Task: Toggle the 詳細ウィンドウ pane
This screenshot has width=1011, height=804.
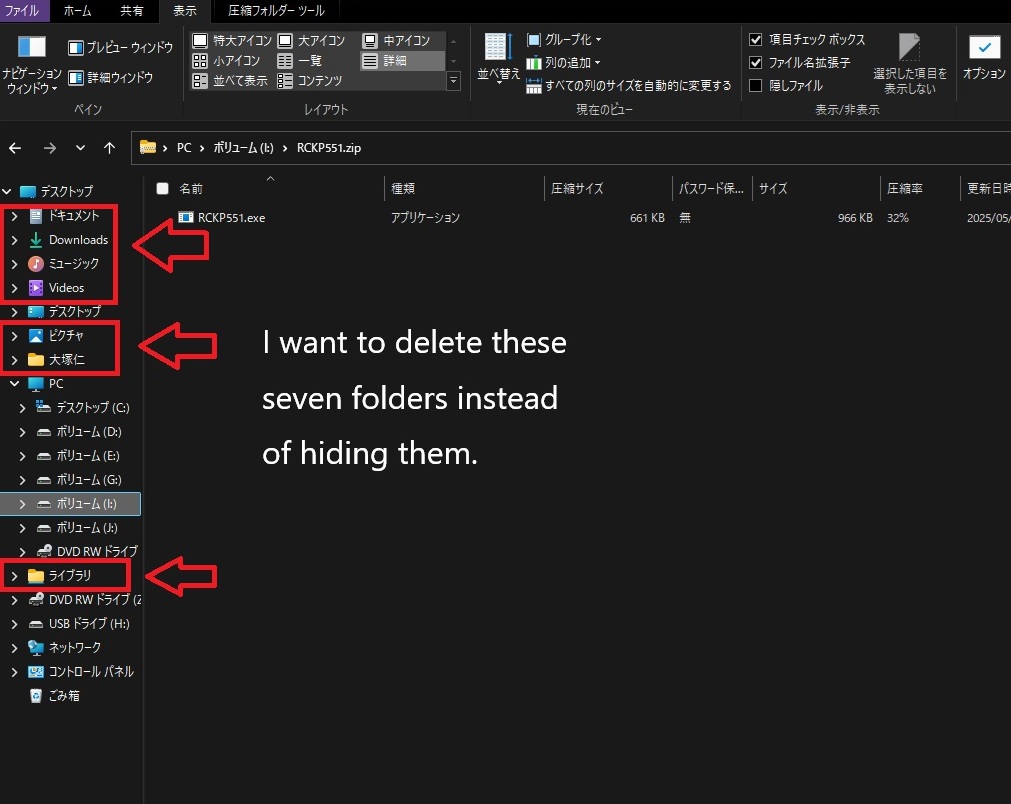Action: point(111,77)
